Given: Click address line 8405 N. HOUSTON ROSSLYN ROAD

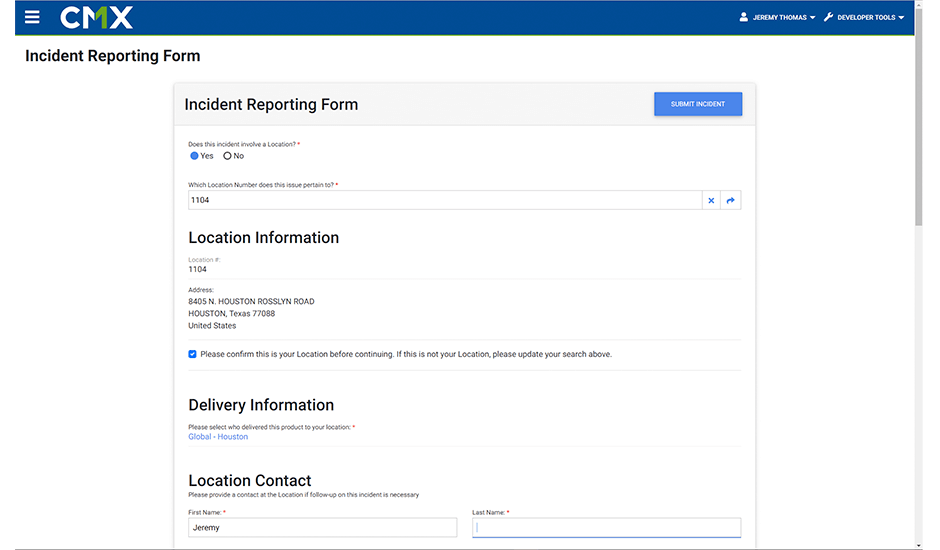Looking at the screenshot, I should [x=251, y=302].
